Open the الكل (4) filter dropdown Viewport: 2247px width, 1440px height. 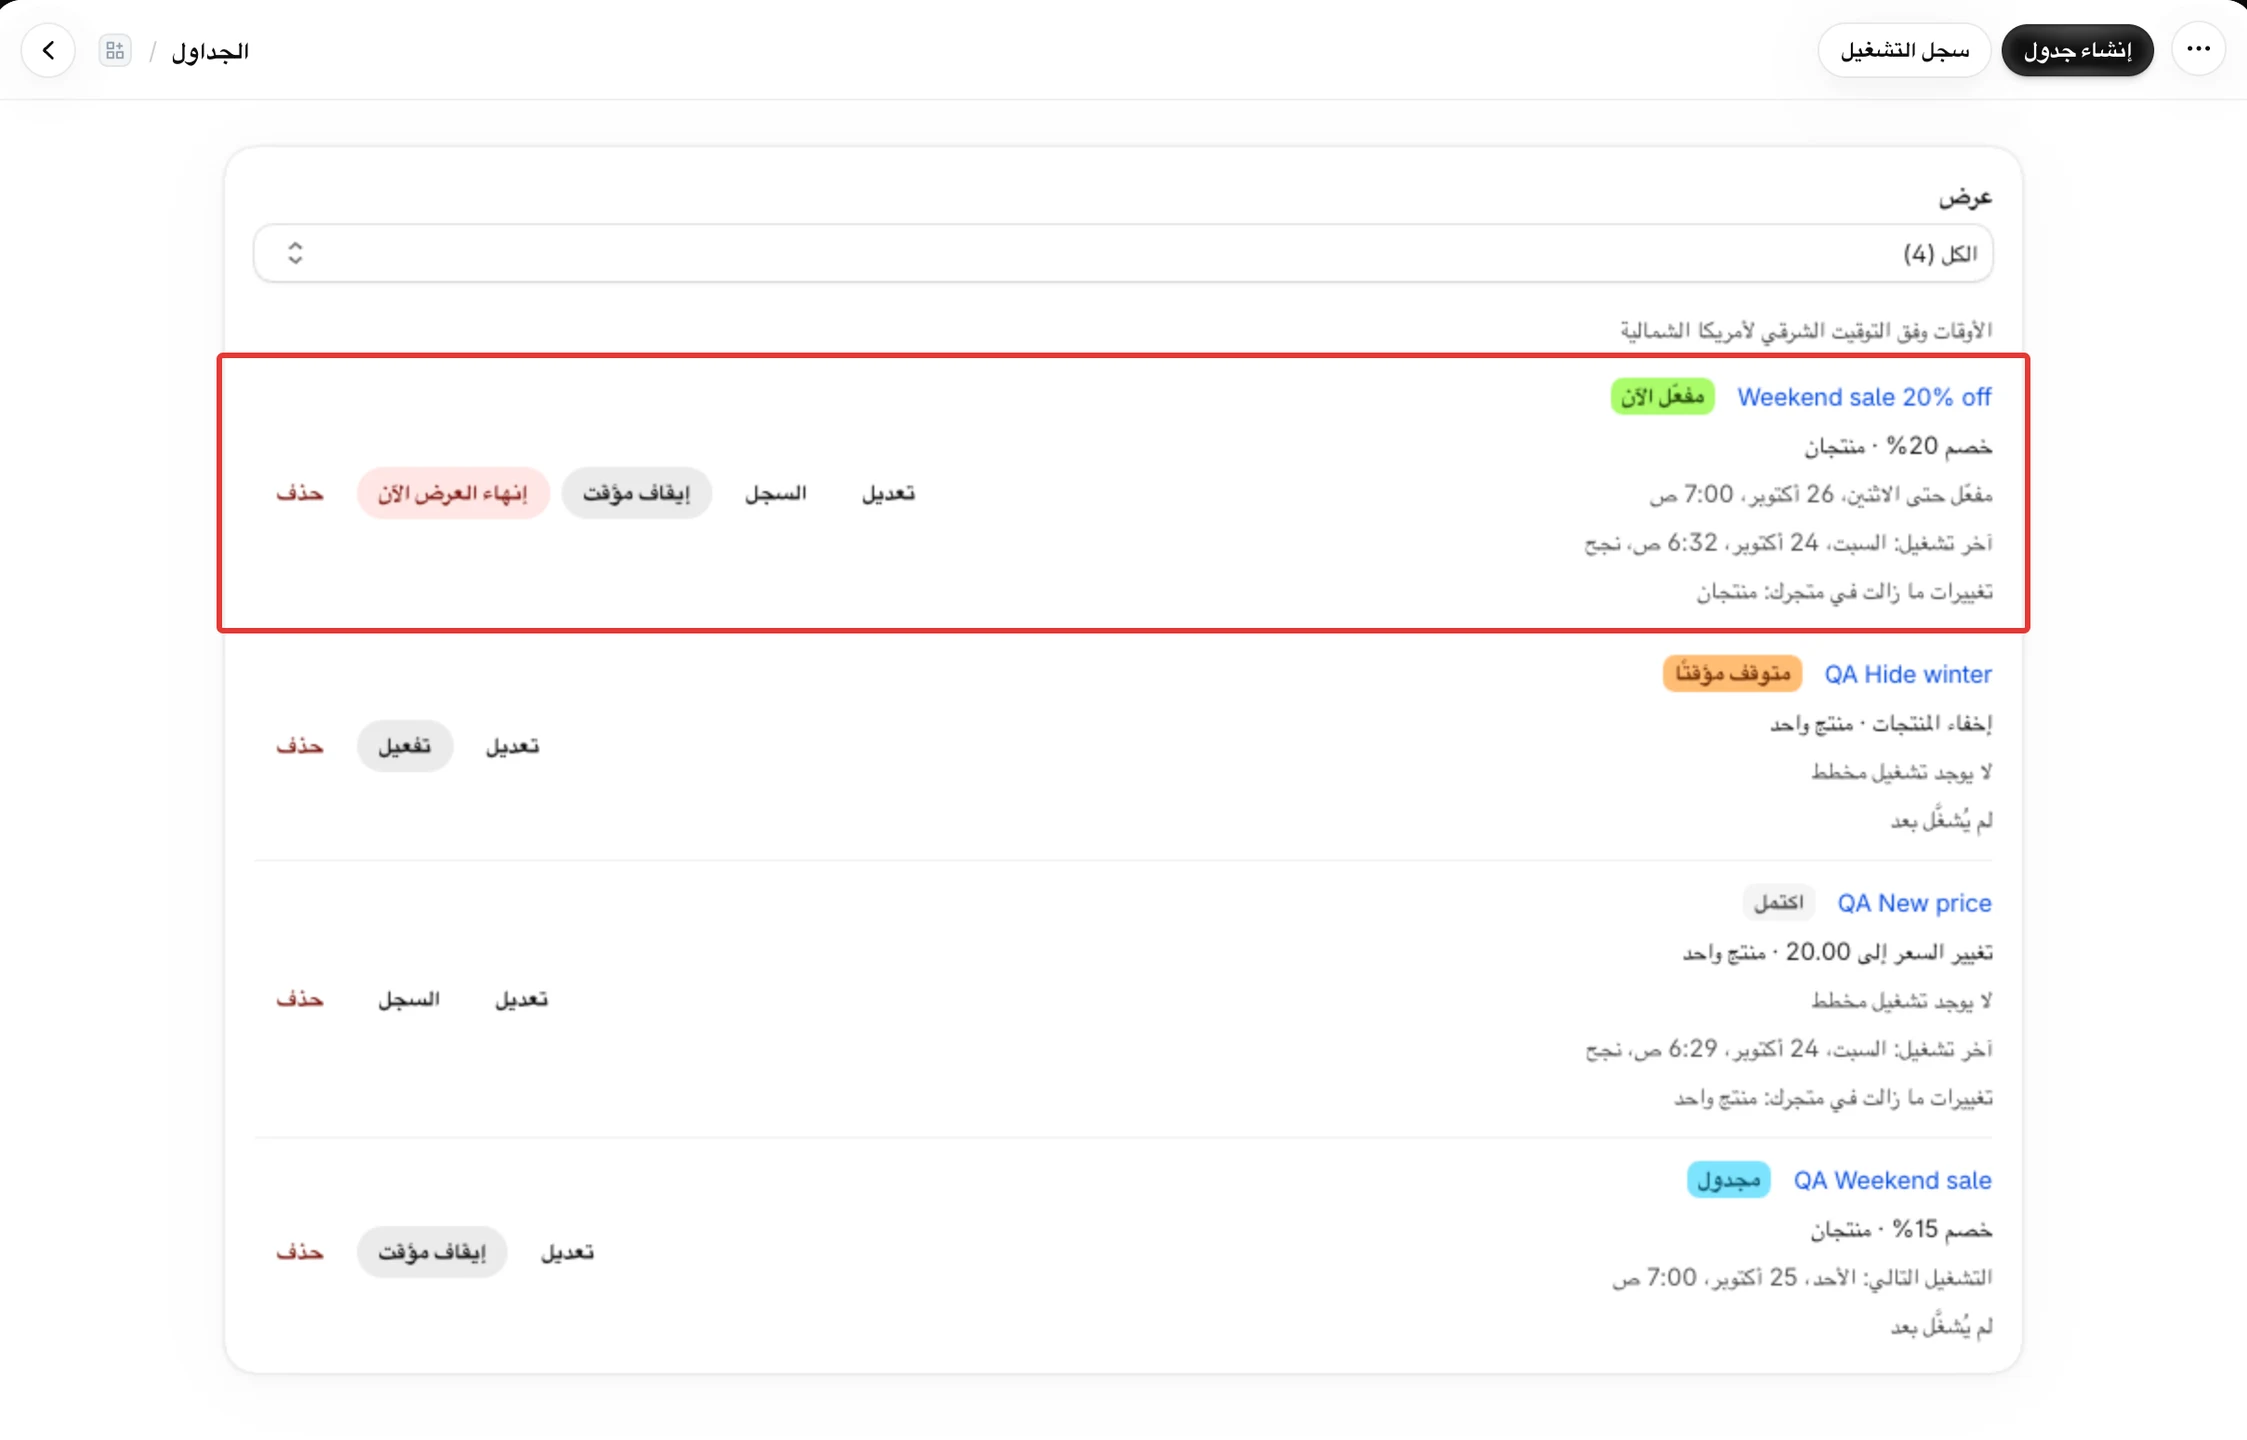(1123, 253)
